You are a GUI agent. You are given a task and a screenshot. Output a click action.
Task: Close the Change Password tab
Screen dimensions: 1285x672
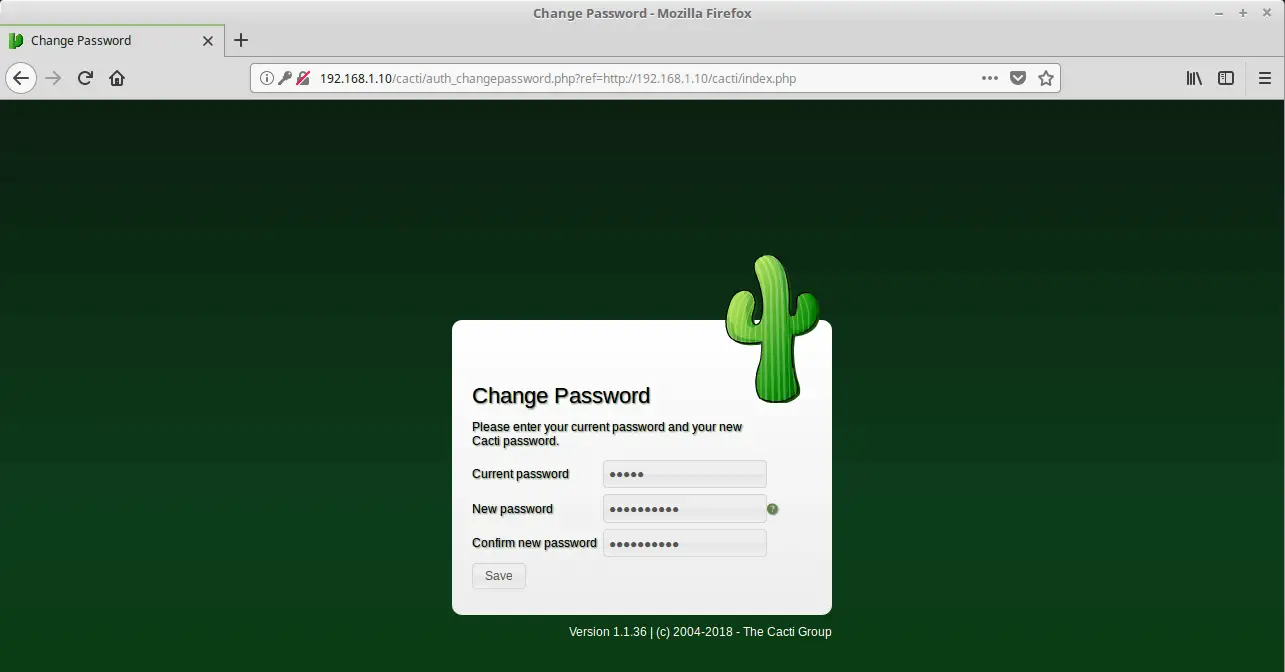208,41
